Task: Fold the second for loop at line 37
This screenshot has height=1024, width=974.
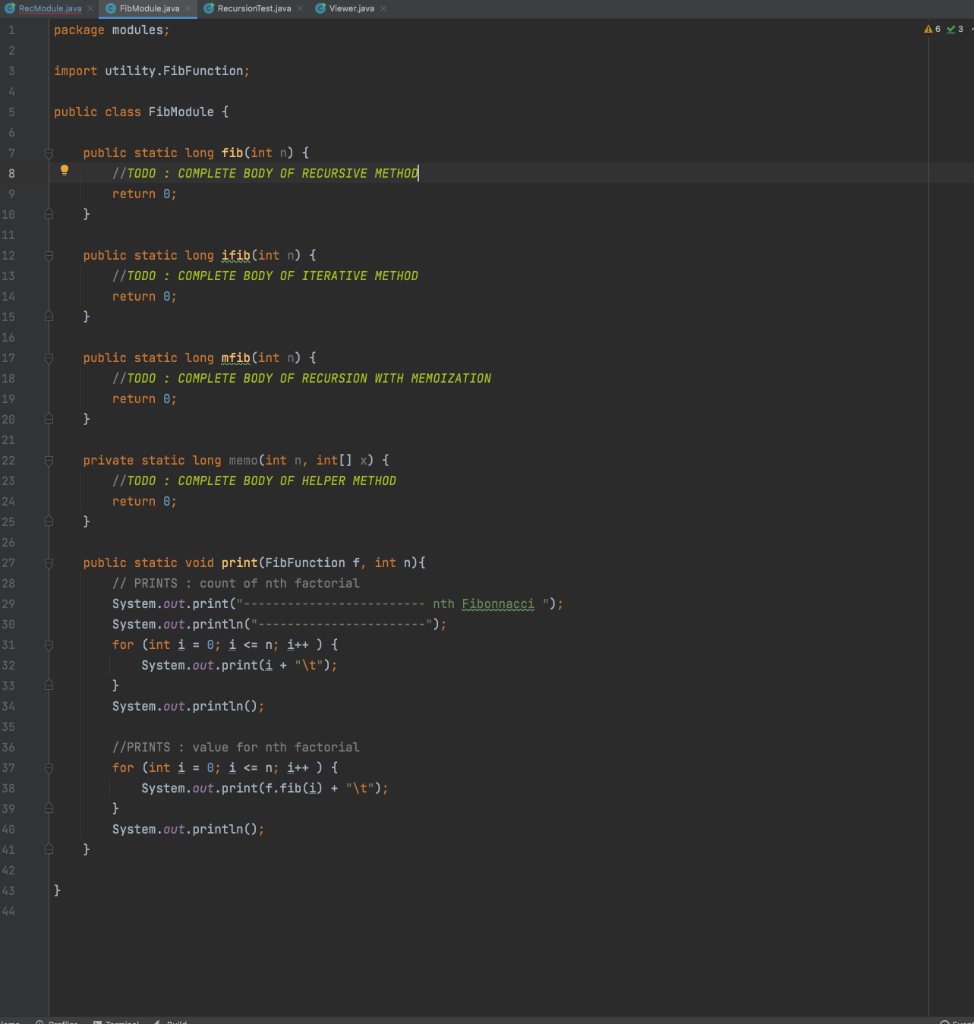Action: tap(49, 768)
